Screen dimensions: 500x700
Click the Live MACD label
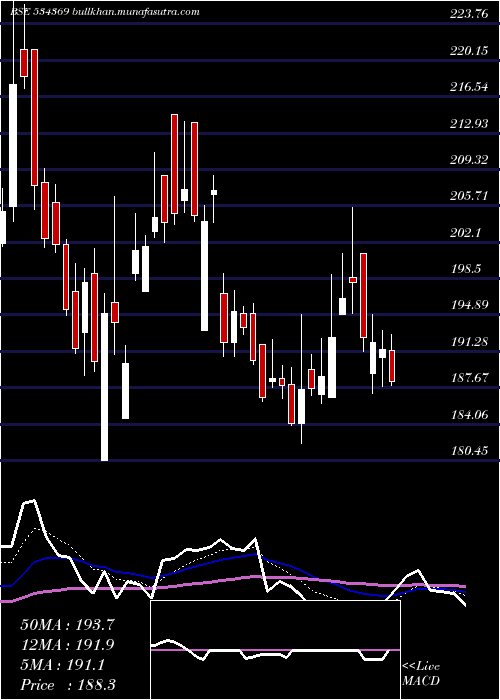[421, 674]
